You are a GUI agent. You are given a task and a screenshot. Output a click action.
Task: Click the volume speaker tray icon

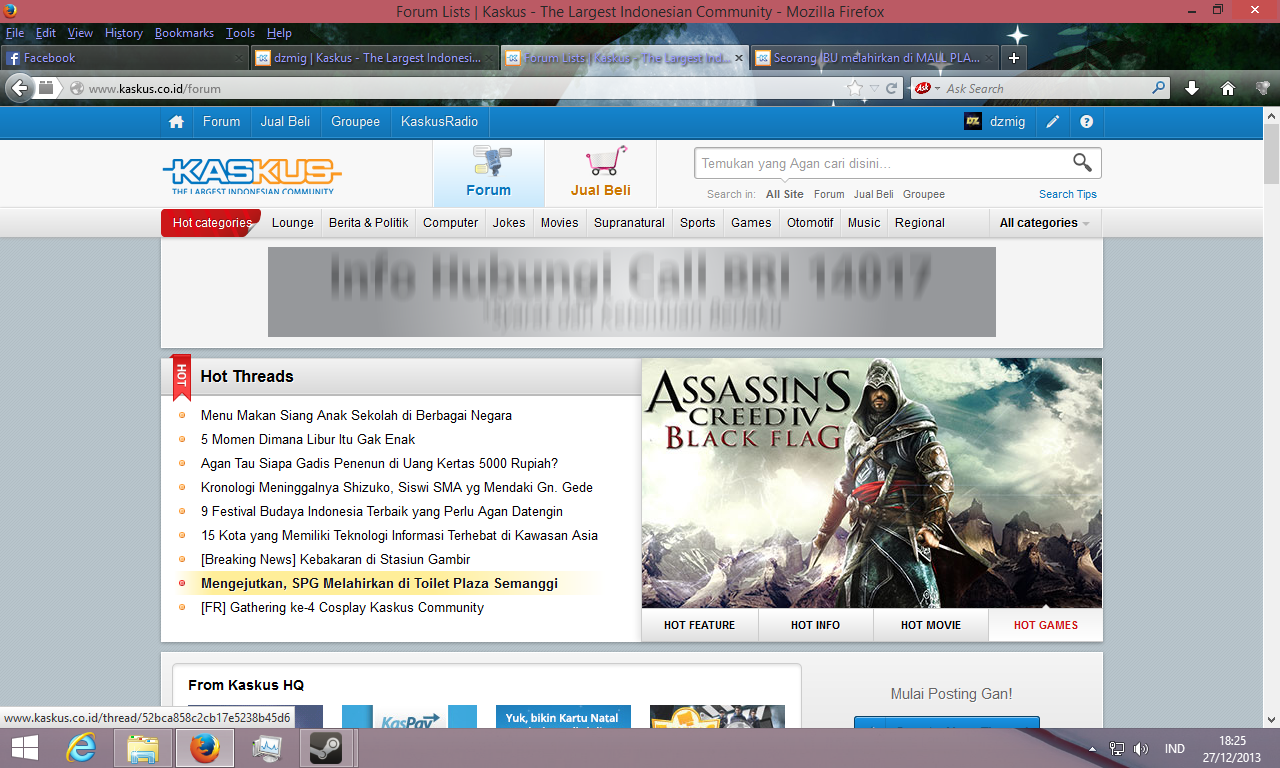click(x=1141, y=748)
